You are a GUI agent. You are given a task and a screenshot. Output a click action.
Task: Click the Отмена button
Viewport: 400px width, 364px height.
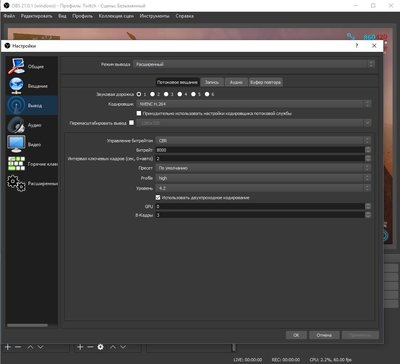324,335
